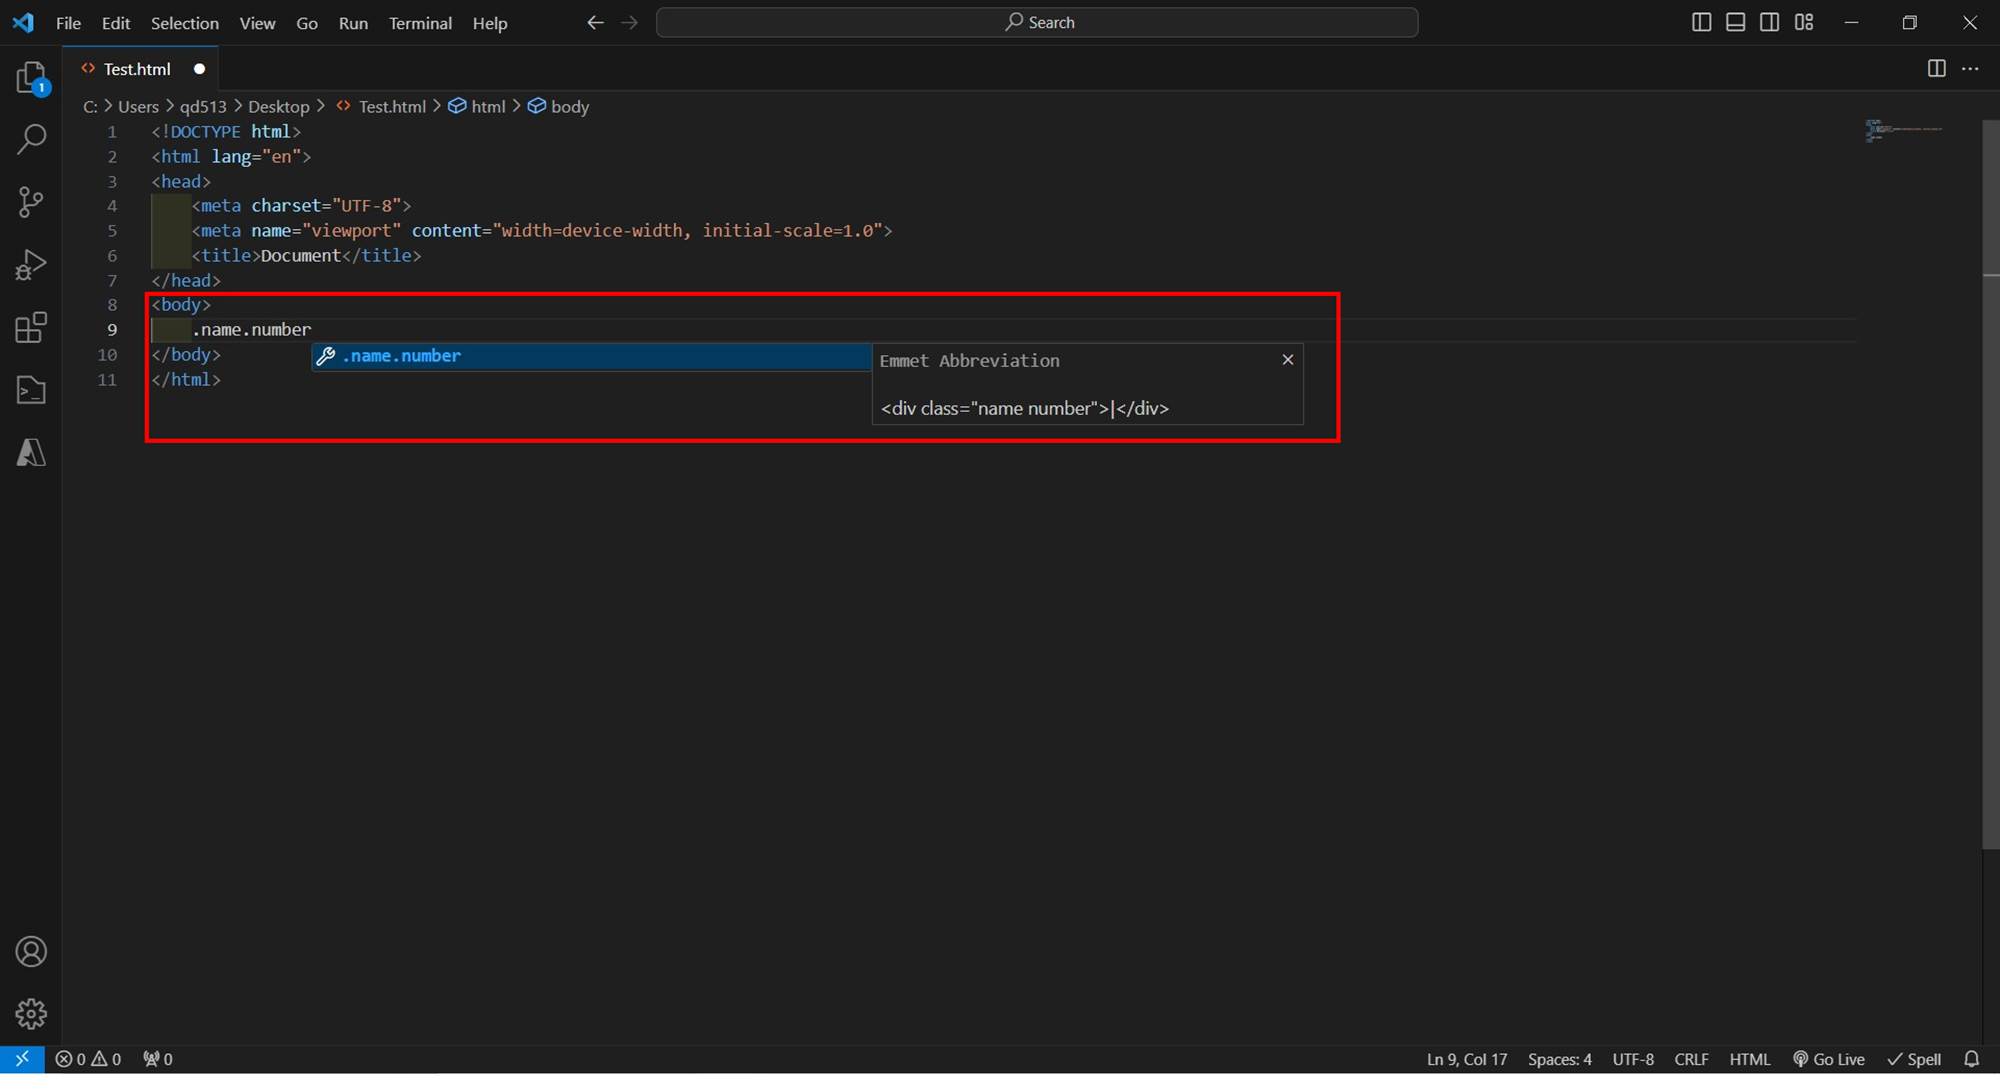Change indentation via Spaces: 4

coord(1559,1059)
